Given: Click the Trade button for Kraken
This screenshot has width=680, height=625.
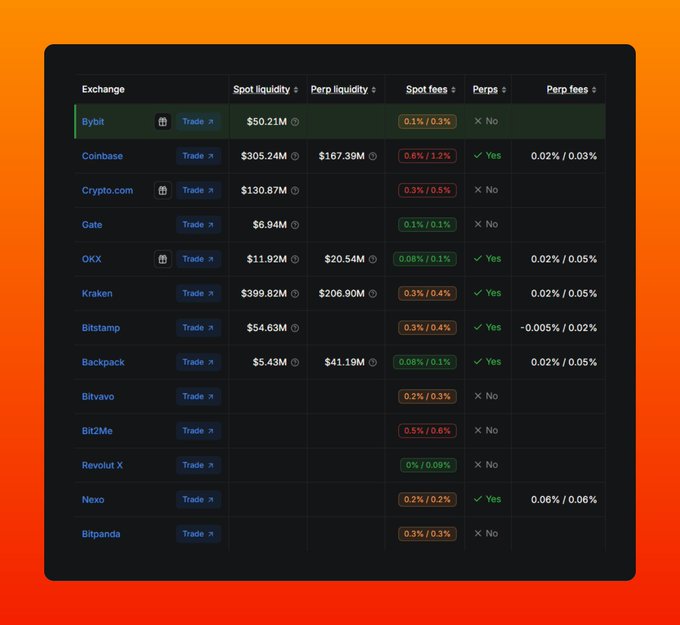Looking at the screenshot, I should click(x=198, y=294).
